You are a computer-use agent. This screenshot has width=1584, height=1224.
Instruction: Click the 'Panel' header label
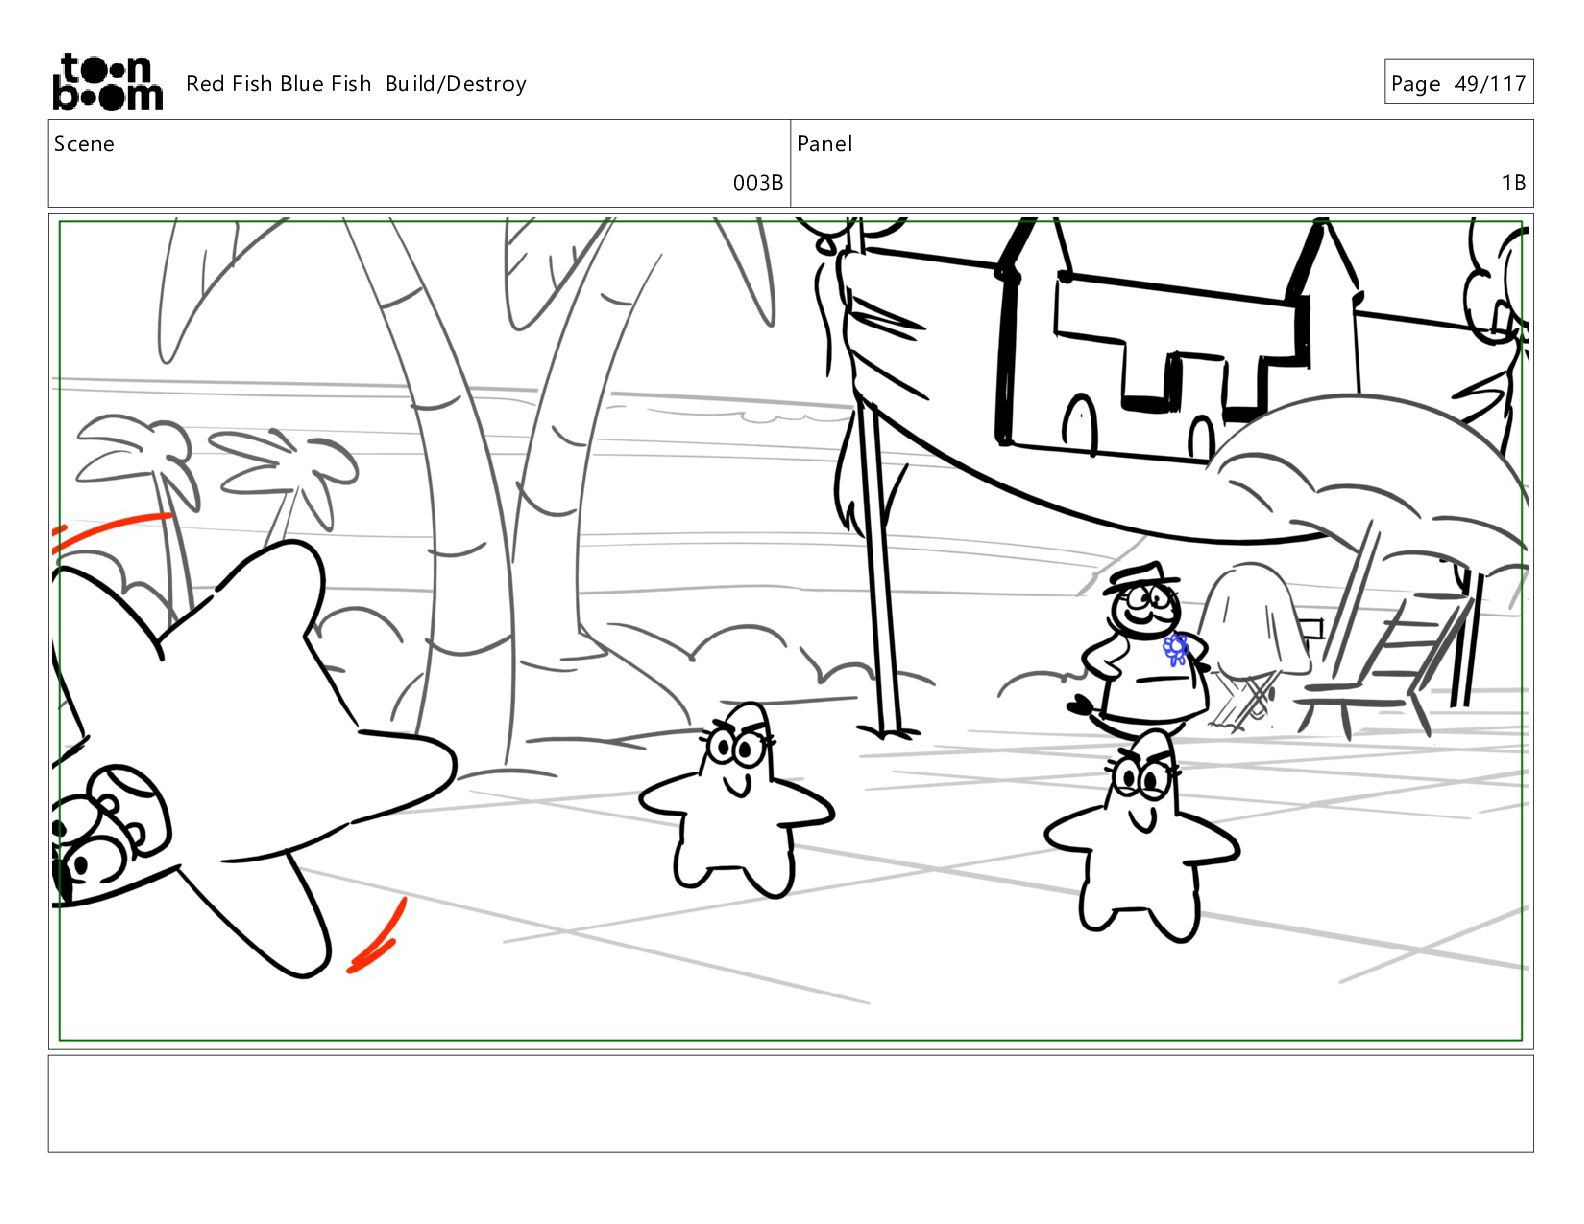point(825,144)
